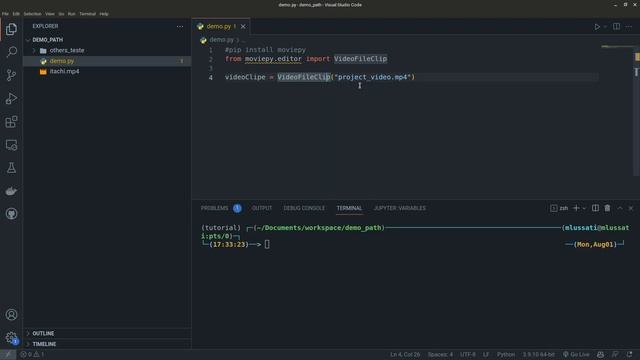
Task: Switch to the JUPYTER: VARIABLES tab
Action: click(400, 208)
